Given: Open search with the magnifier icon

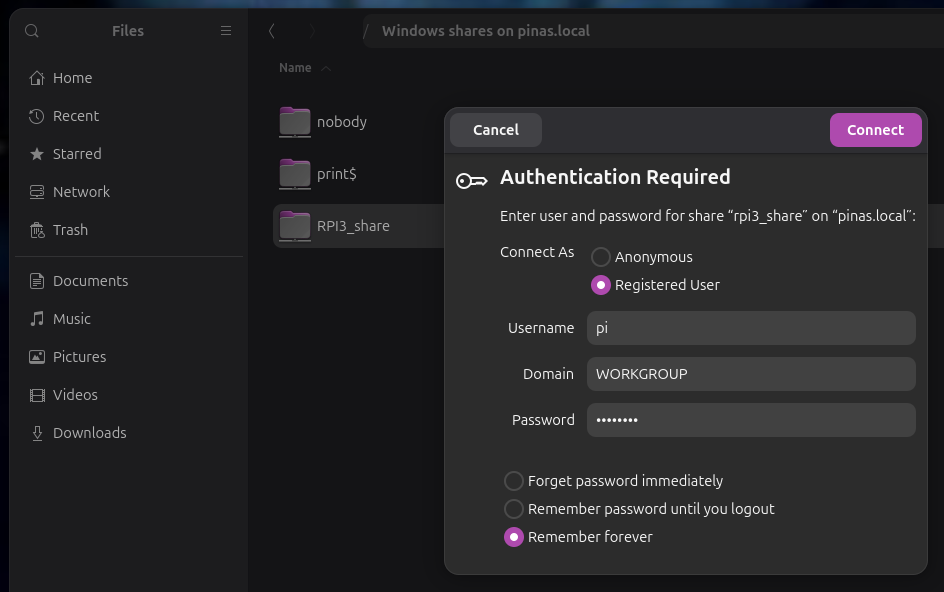Looking at the screenshot, I should [x=32, y=31].
